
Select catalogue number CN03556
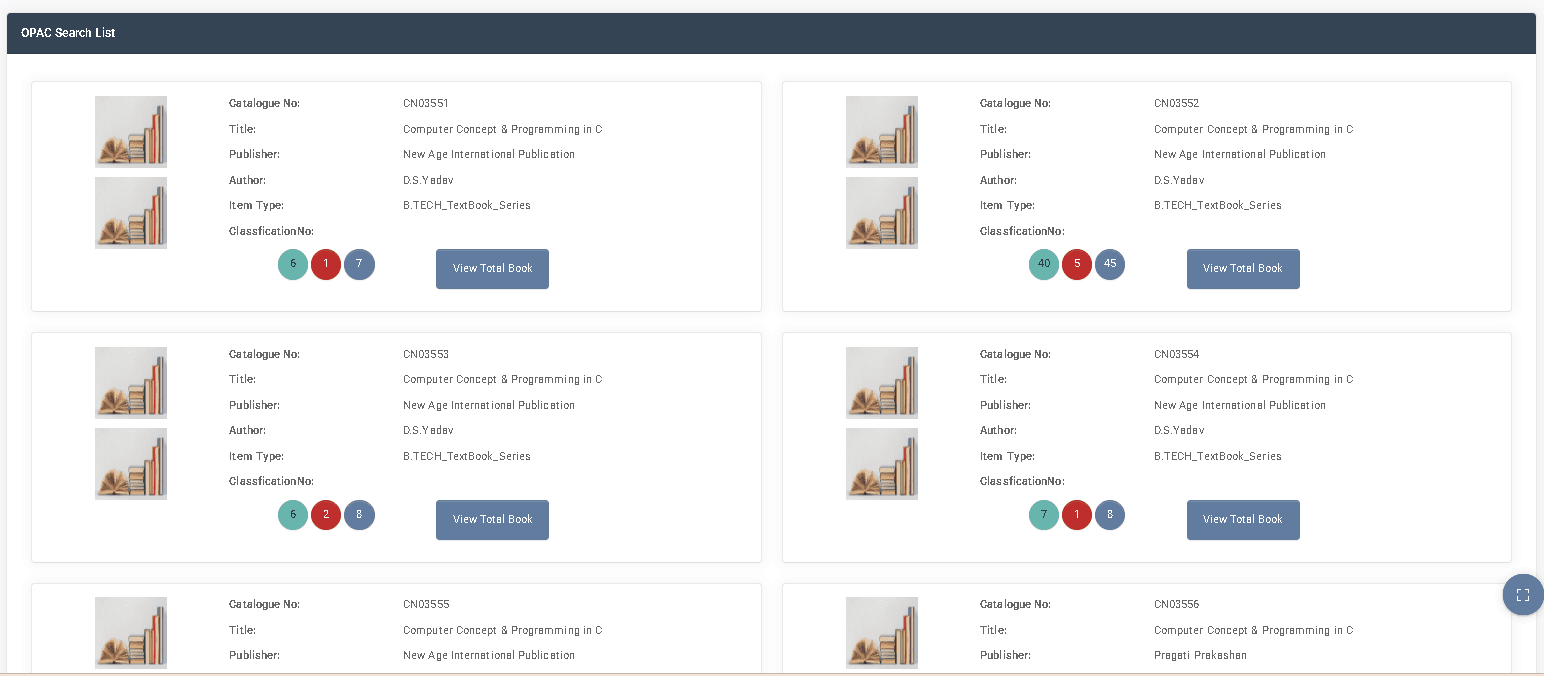tap(1177, 604)
